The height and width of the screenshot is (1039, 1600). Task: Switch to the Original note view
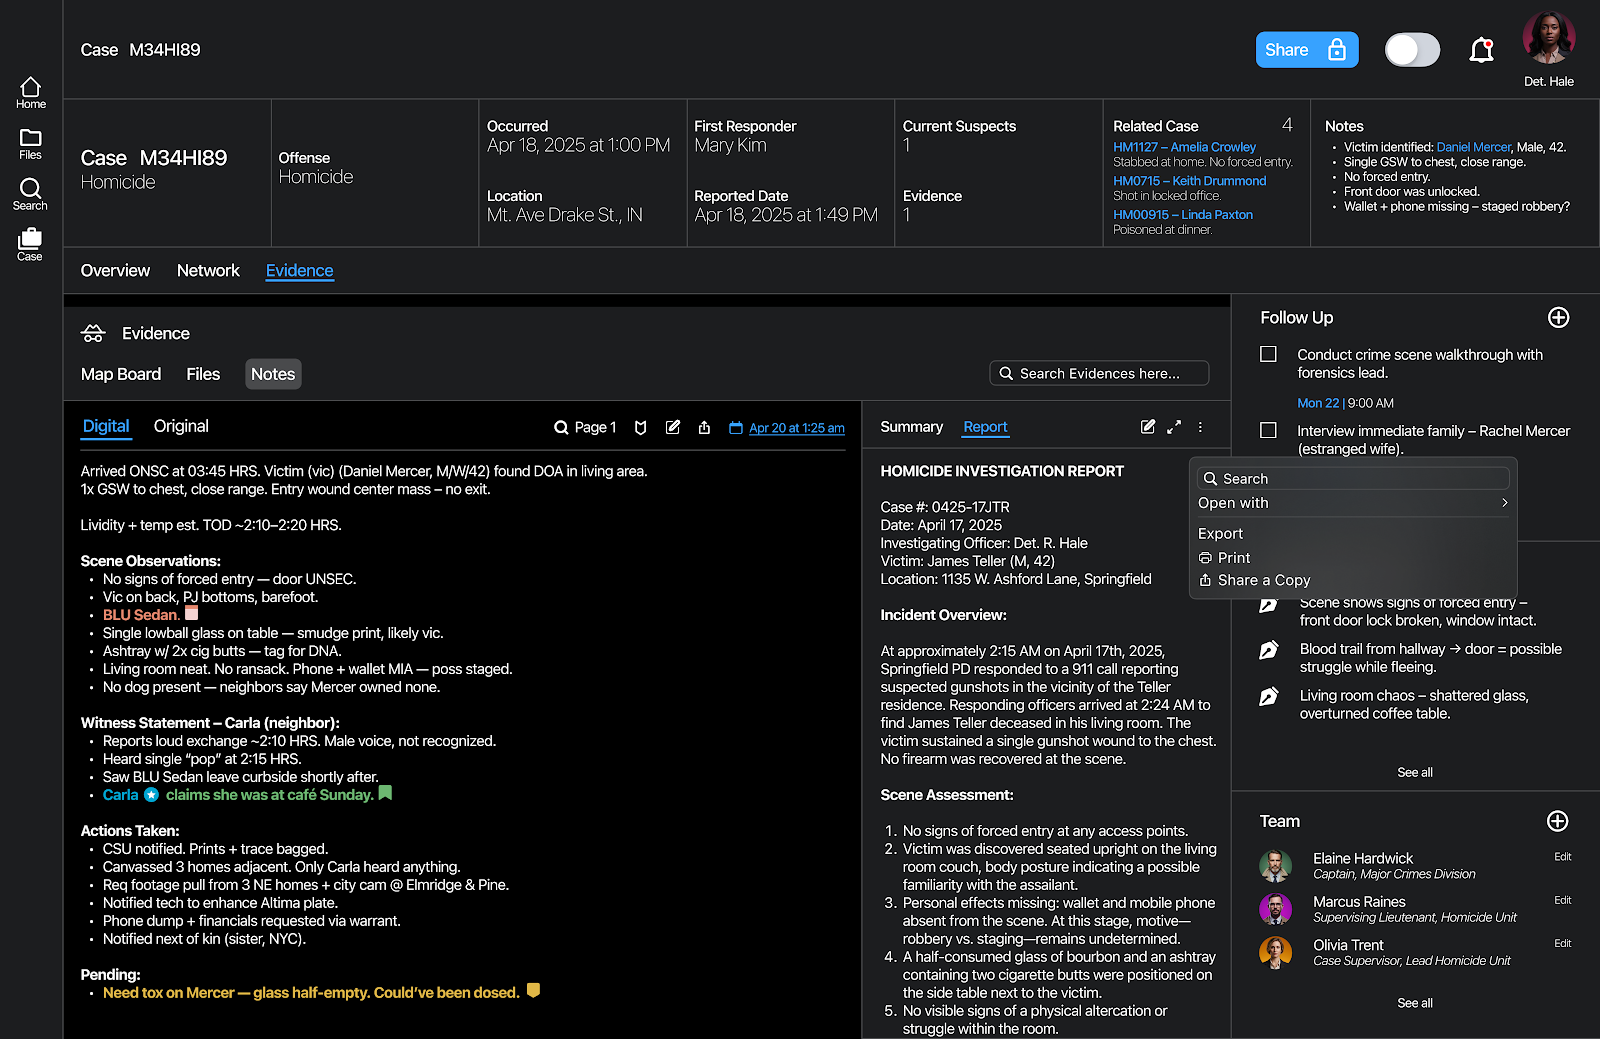pyautogui.click(x=181, y=426)
